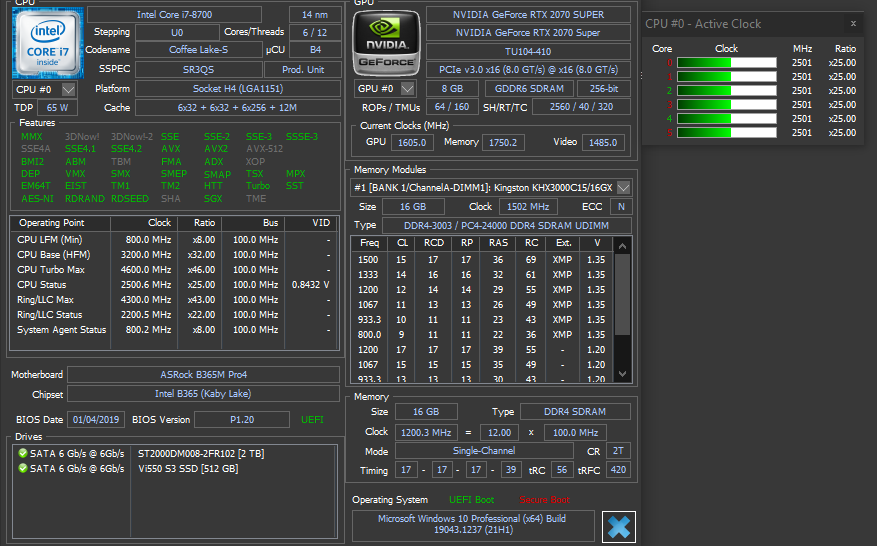This screenshot has height=546, width=877.
Task: Click the ST2000DM008-2FR102 [2 TB] drive entry
Action: (x=201, y=453)
